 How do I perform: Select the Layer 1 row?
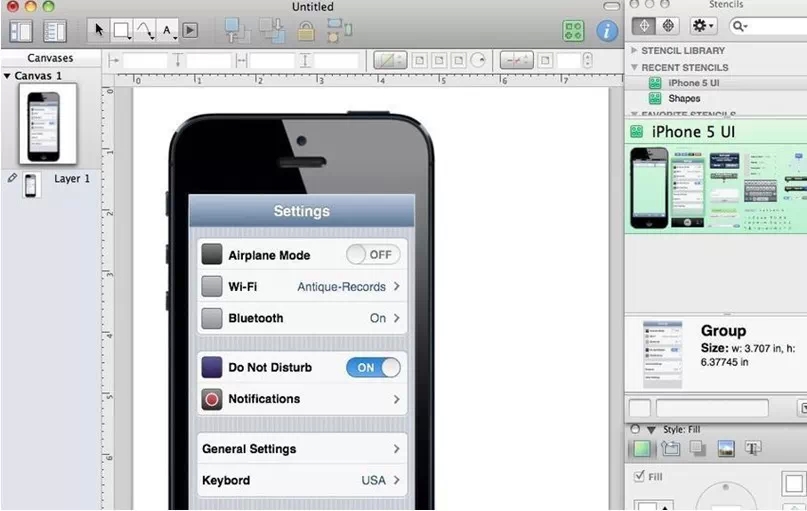(50, 179)
